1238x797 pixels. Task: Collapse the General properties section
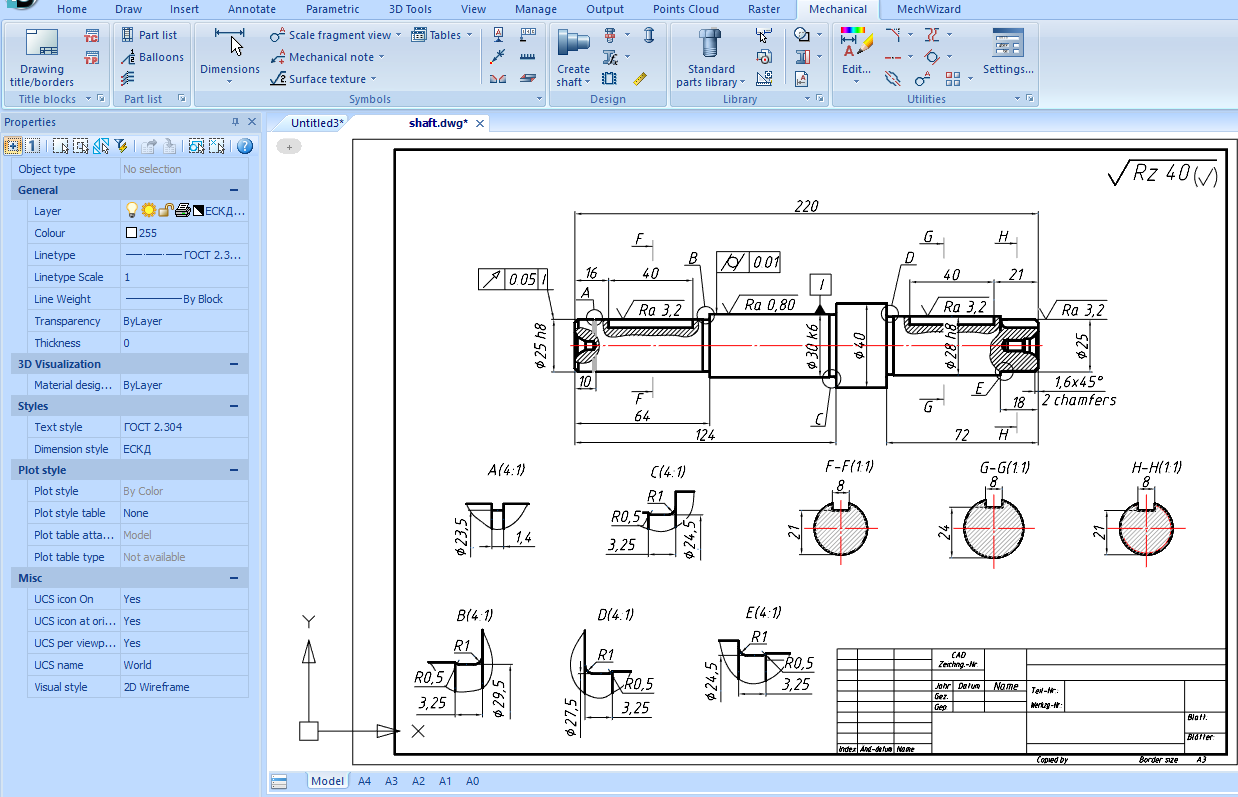coord(233,190)
